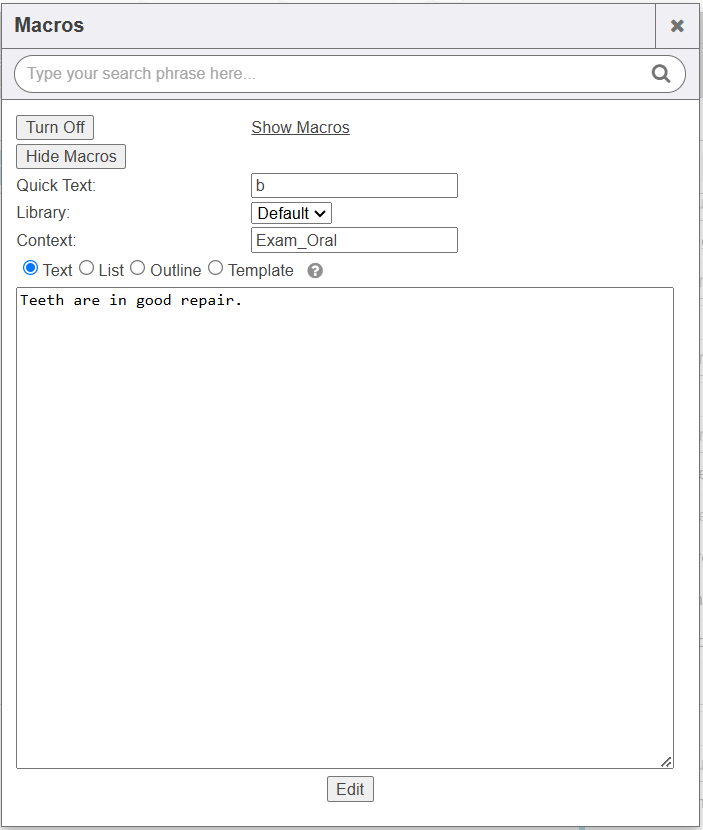Click the textarea resize handle corner

click(666, 762)
